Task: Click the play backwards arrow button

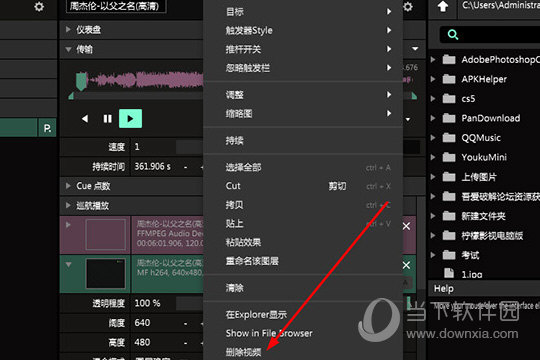Action: [85, 119]
